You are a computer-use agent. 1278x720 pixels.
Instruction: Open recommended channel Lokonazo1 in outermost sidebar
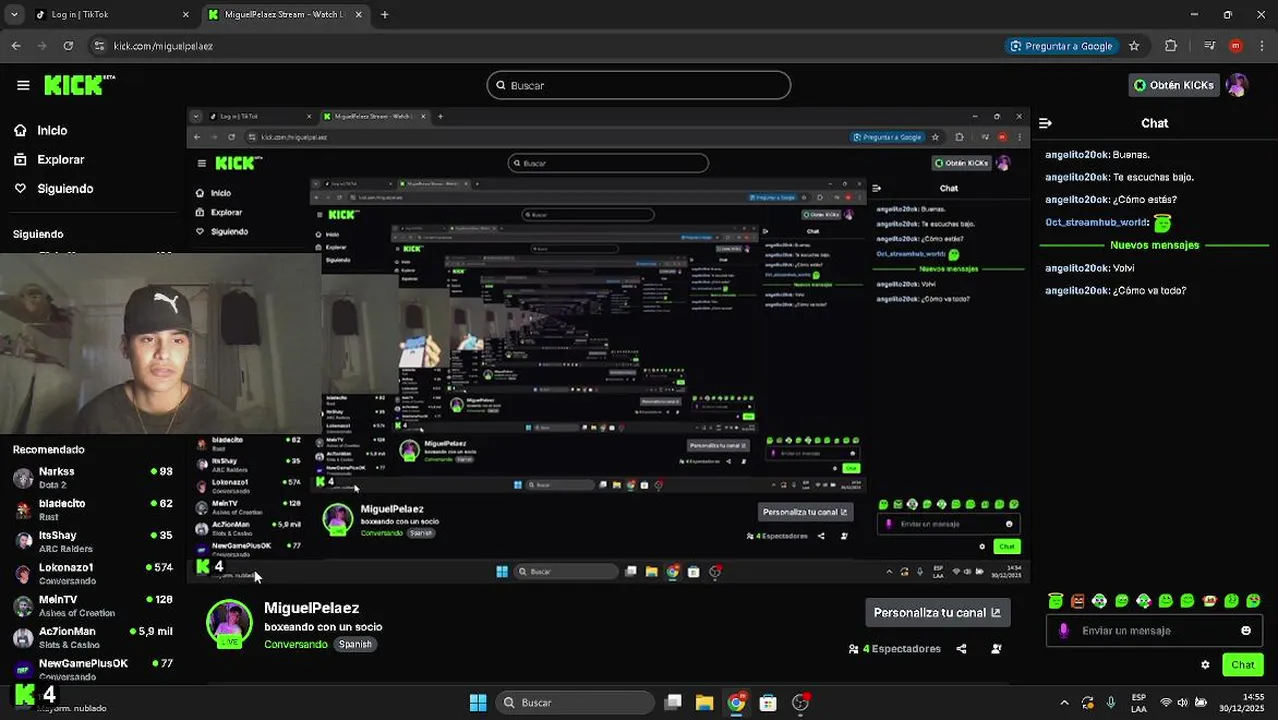coord(92,573)
